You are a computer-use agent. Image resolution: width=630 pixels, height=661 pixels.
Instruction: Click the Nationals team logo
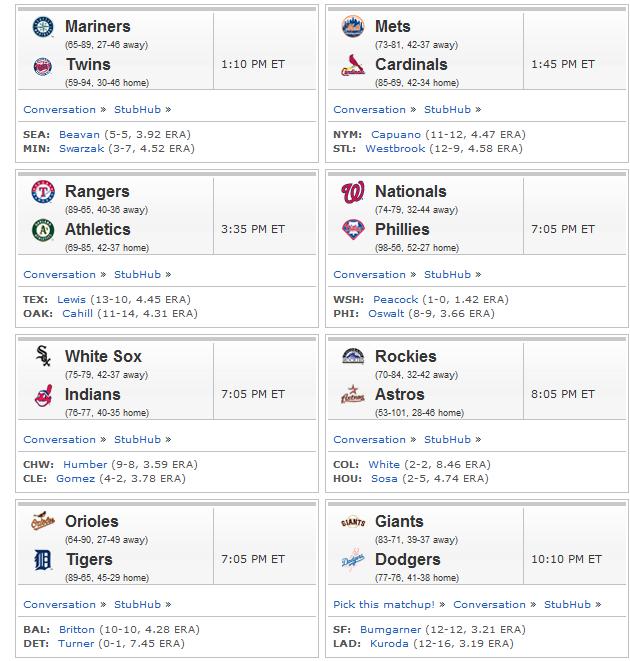point(353,192)
